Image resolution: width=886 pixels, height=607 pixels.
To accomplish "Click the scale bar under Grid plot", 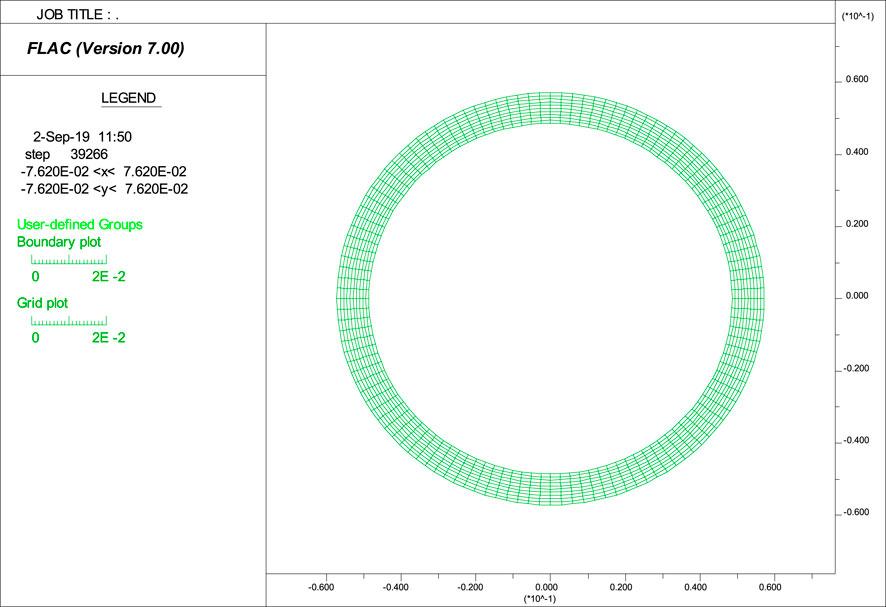I will [69, 321].
